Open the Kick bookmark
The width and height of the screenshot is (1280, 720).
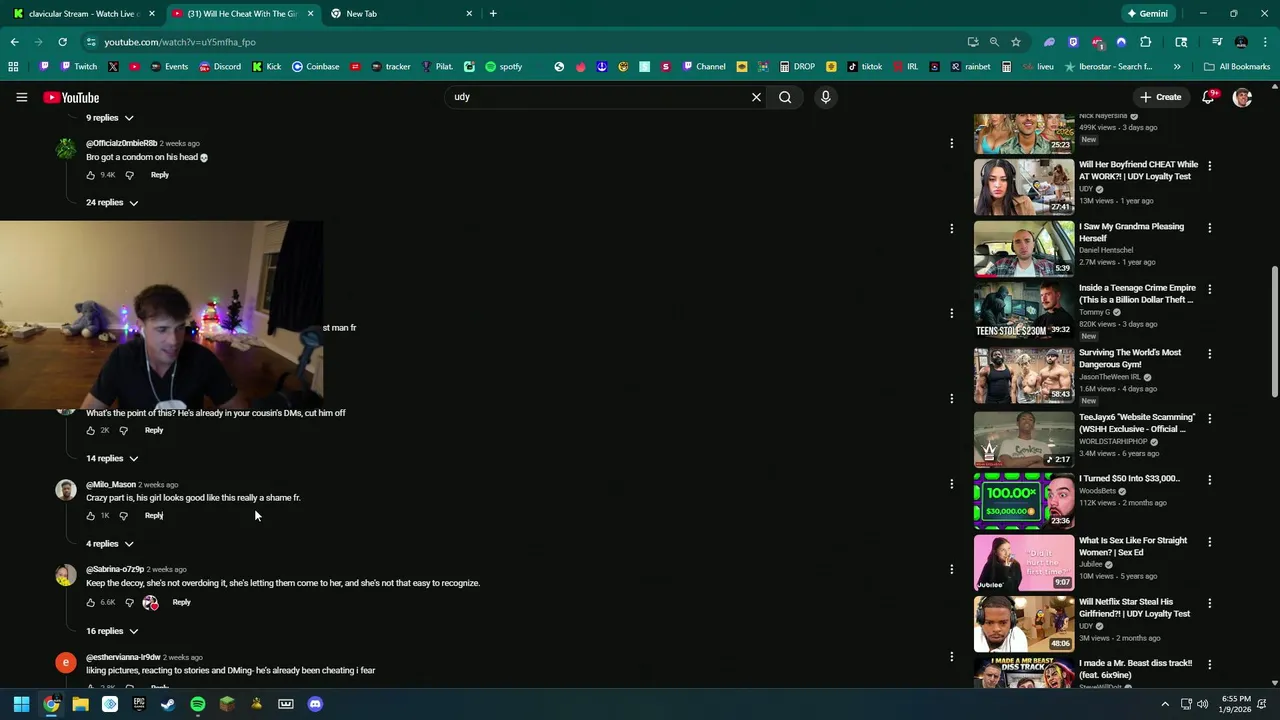click(266, 67)
